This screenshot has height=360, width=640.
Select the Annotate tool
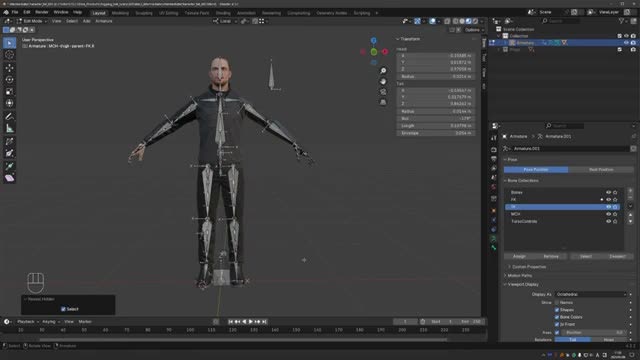[9, 117]
